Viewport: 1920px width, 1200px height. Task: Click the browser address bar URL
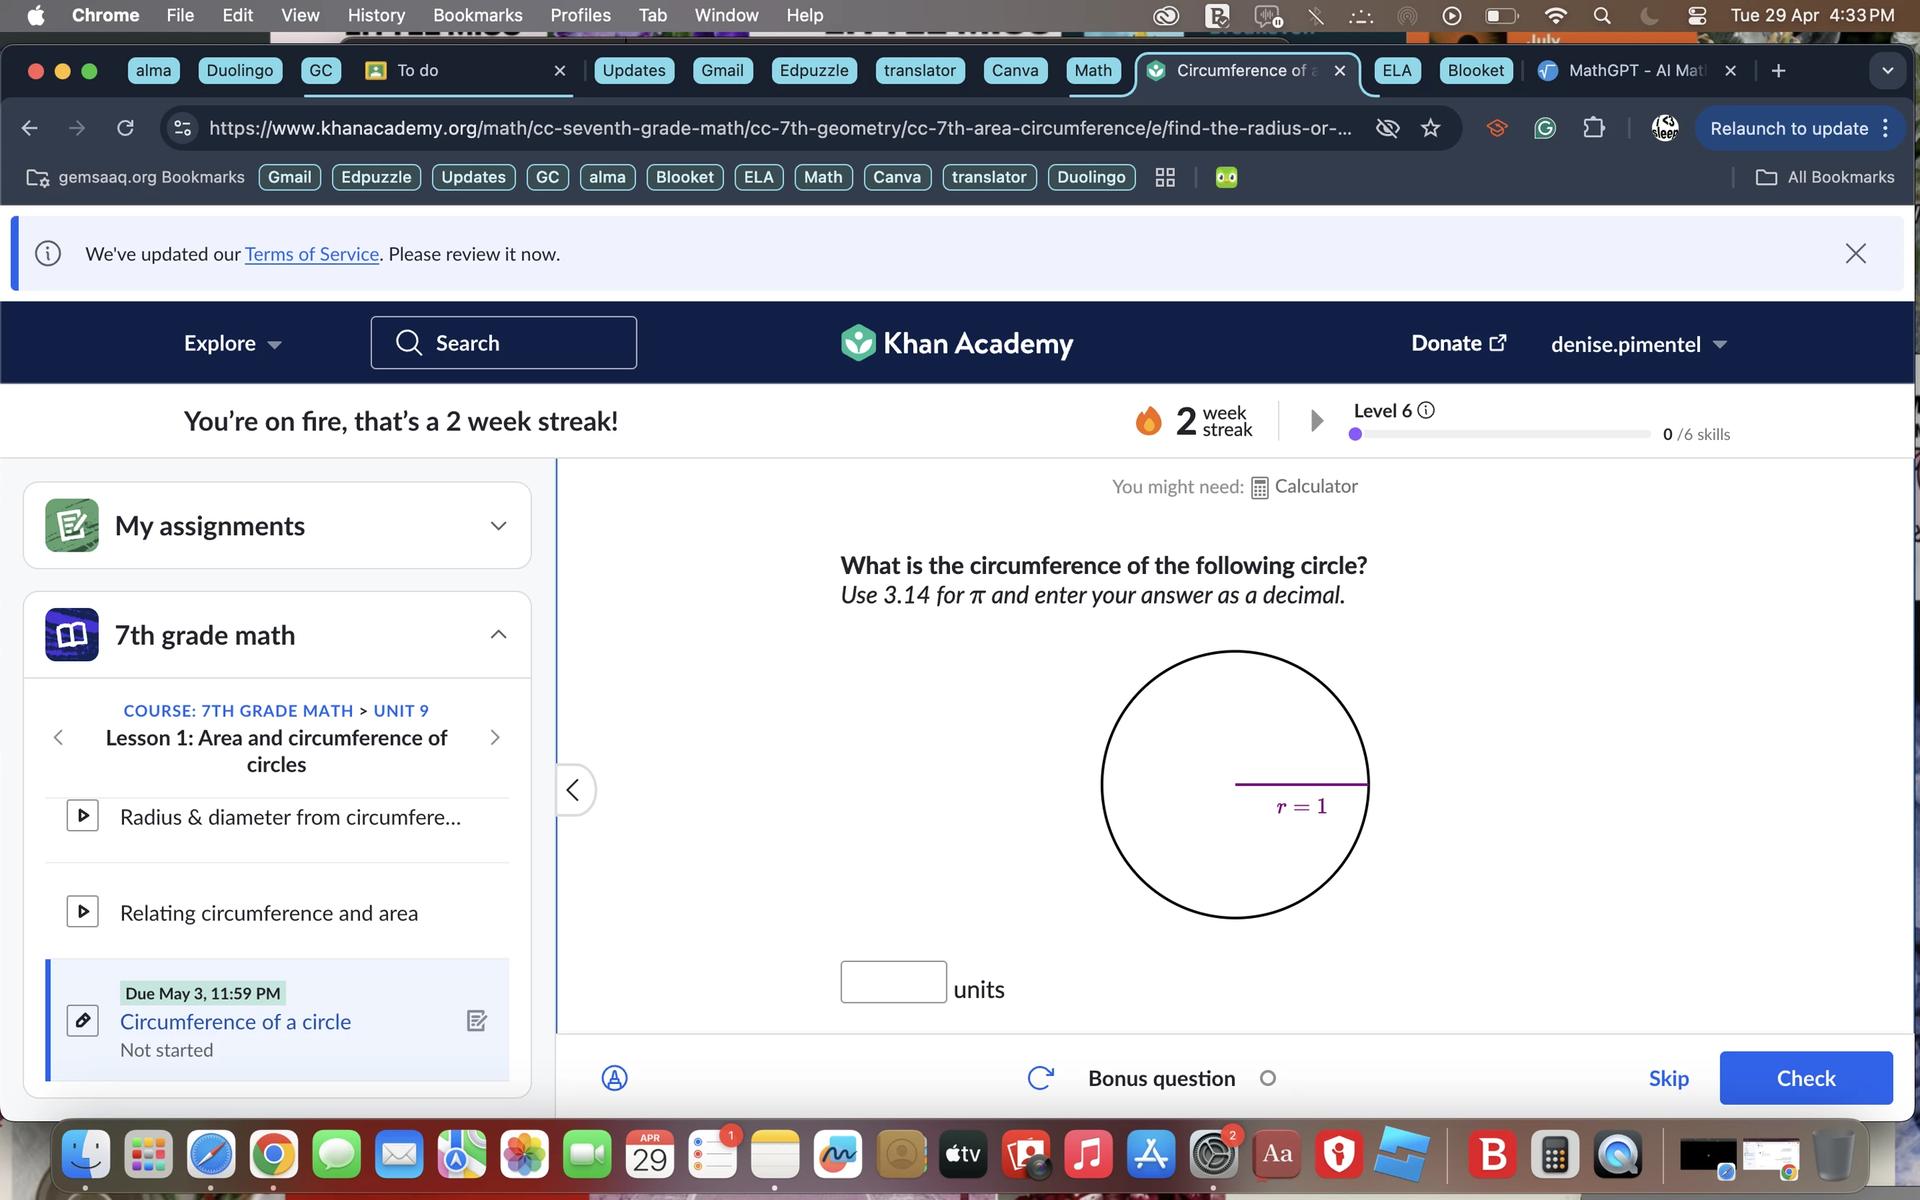(x=780, y=128)
